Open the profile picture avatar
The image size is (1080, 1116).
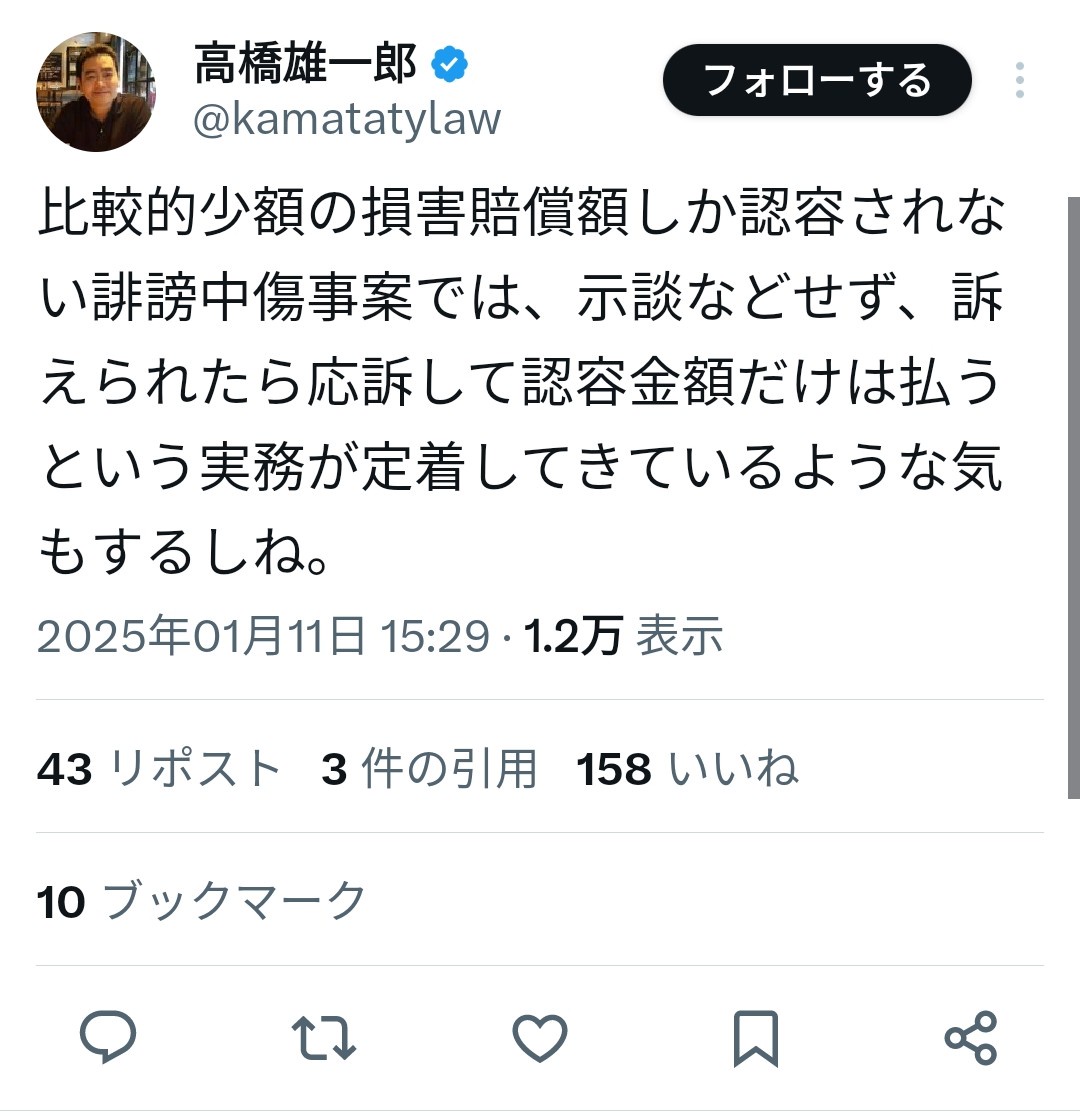coord(96,92)
